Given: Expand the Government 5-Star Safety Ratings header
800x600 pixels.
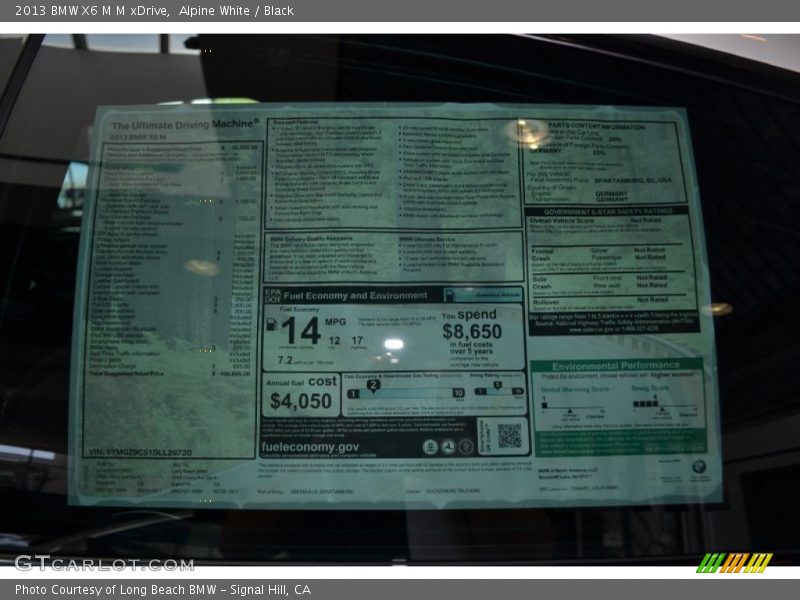Looking at the screenshot, I should coord(608,210).
